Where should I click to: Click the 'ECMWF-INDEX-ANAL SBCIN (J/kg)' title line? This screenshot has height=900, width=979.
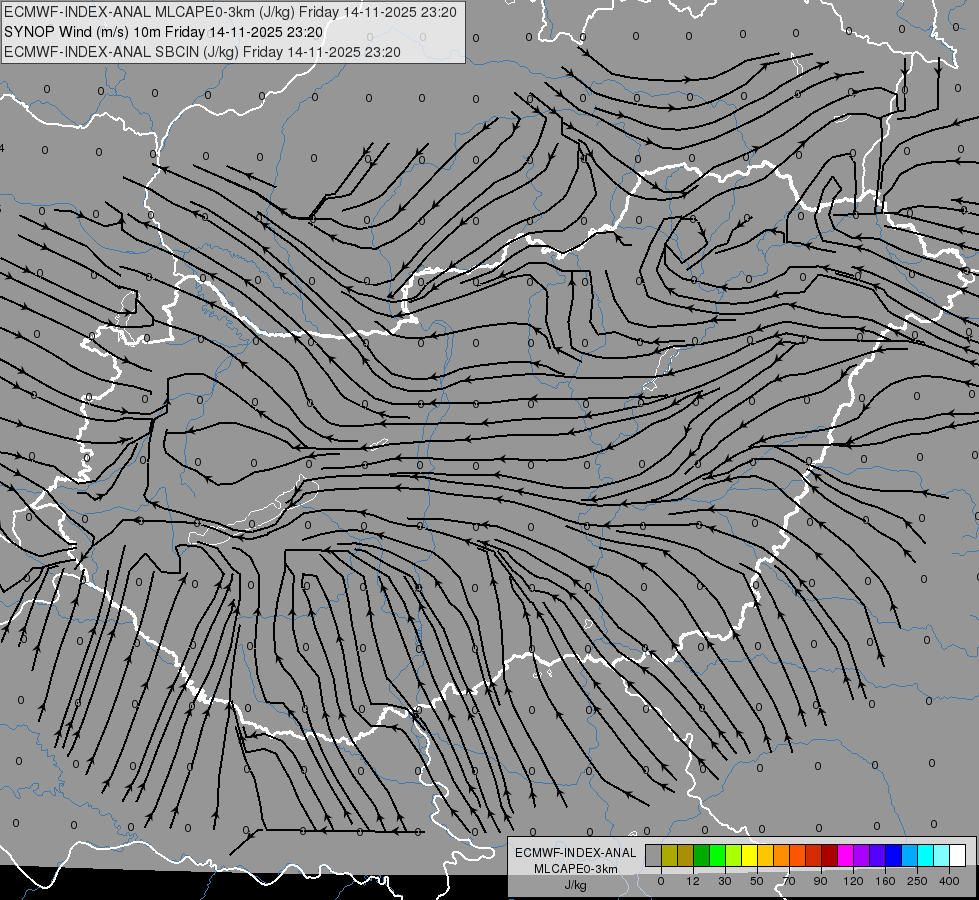(202, 52)
